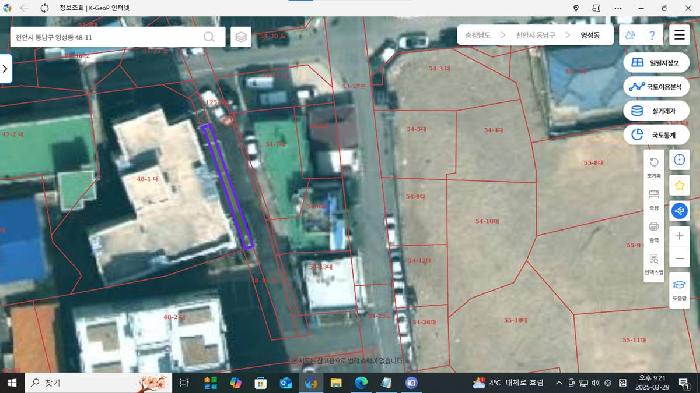Click the question mark help icon
Image resolution: width=700 pixels, height=393 pixels.
pyautogui.click(x=652, y=35)
